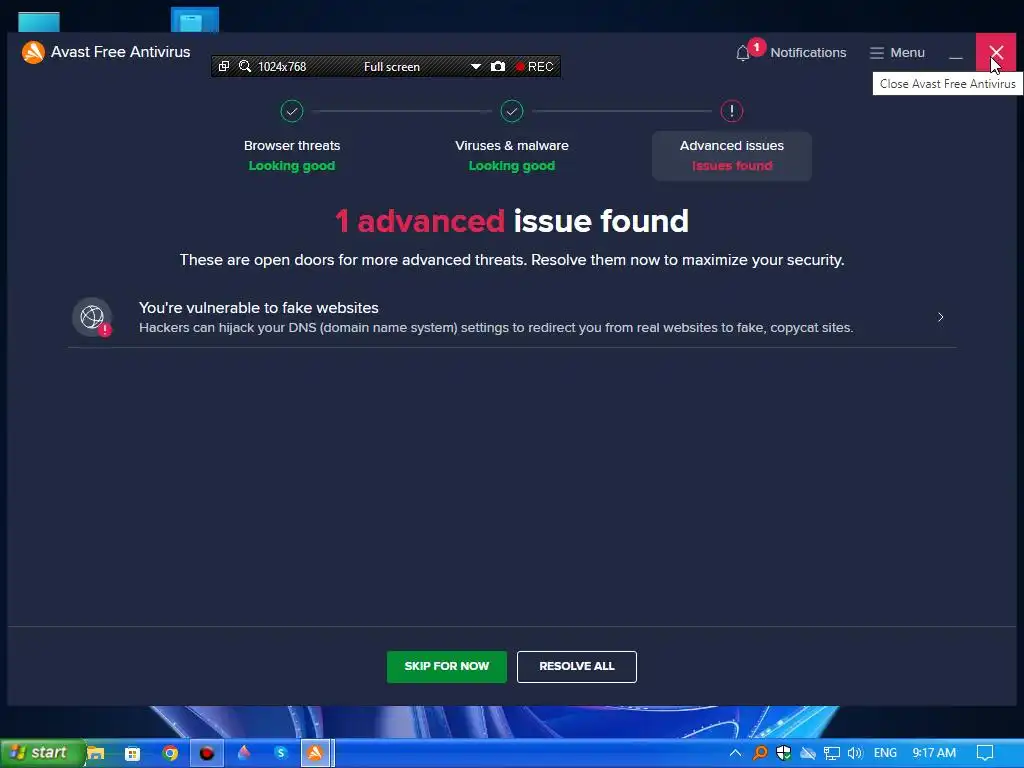
Task: Open the Menu label
Action: click(907, 53)
